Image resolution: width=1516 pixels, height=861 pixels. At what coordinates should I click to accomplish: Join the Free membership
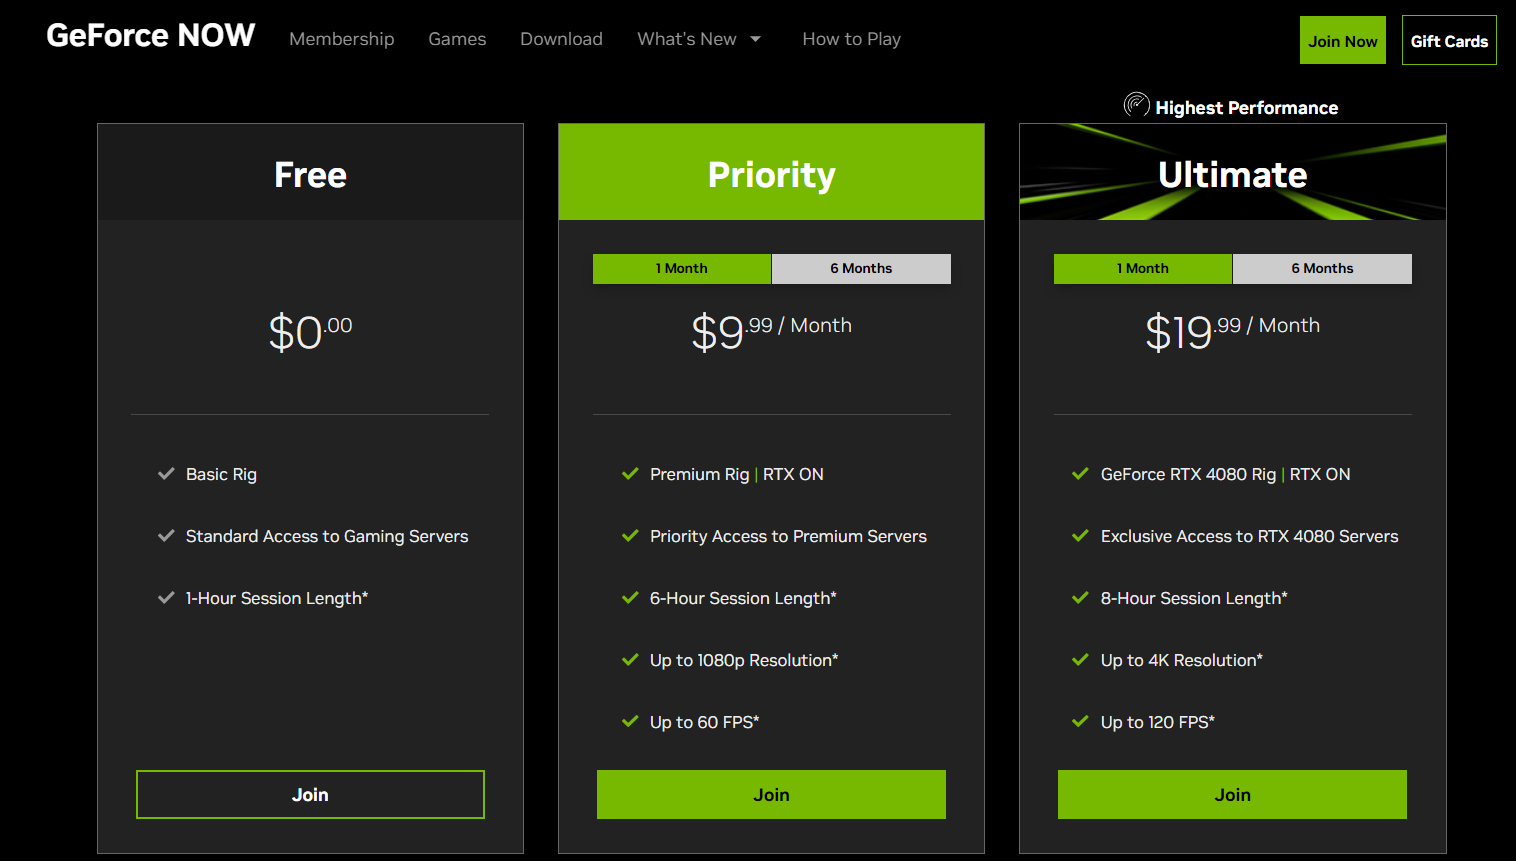coord(310,794)
